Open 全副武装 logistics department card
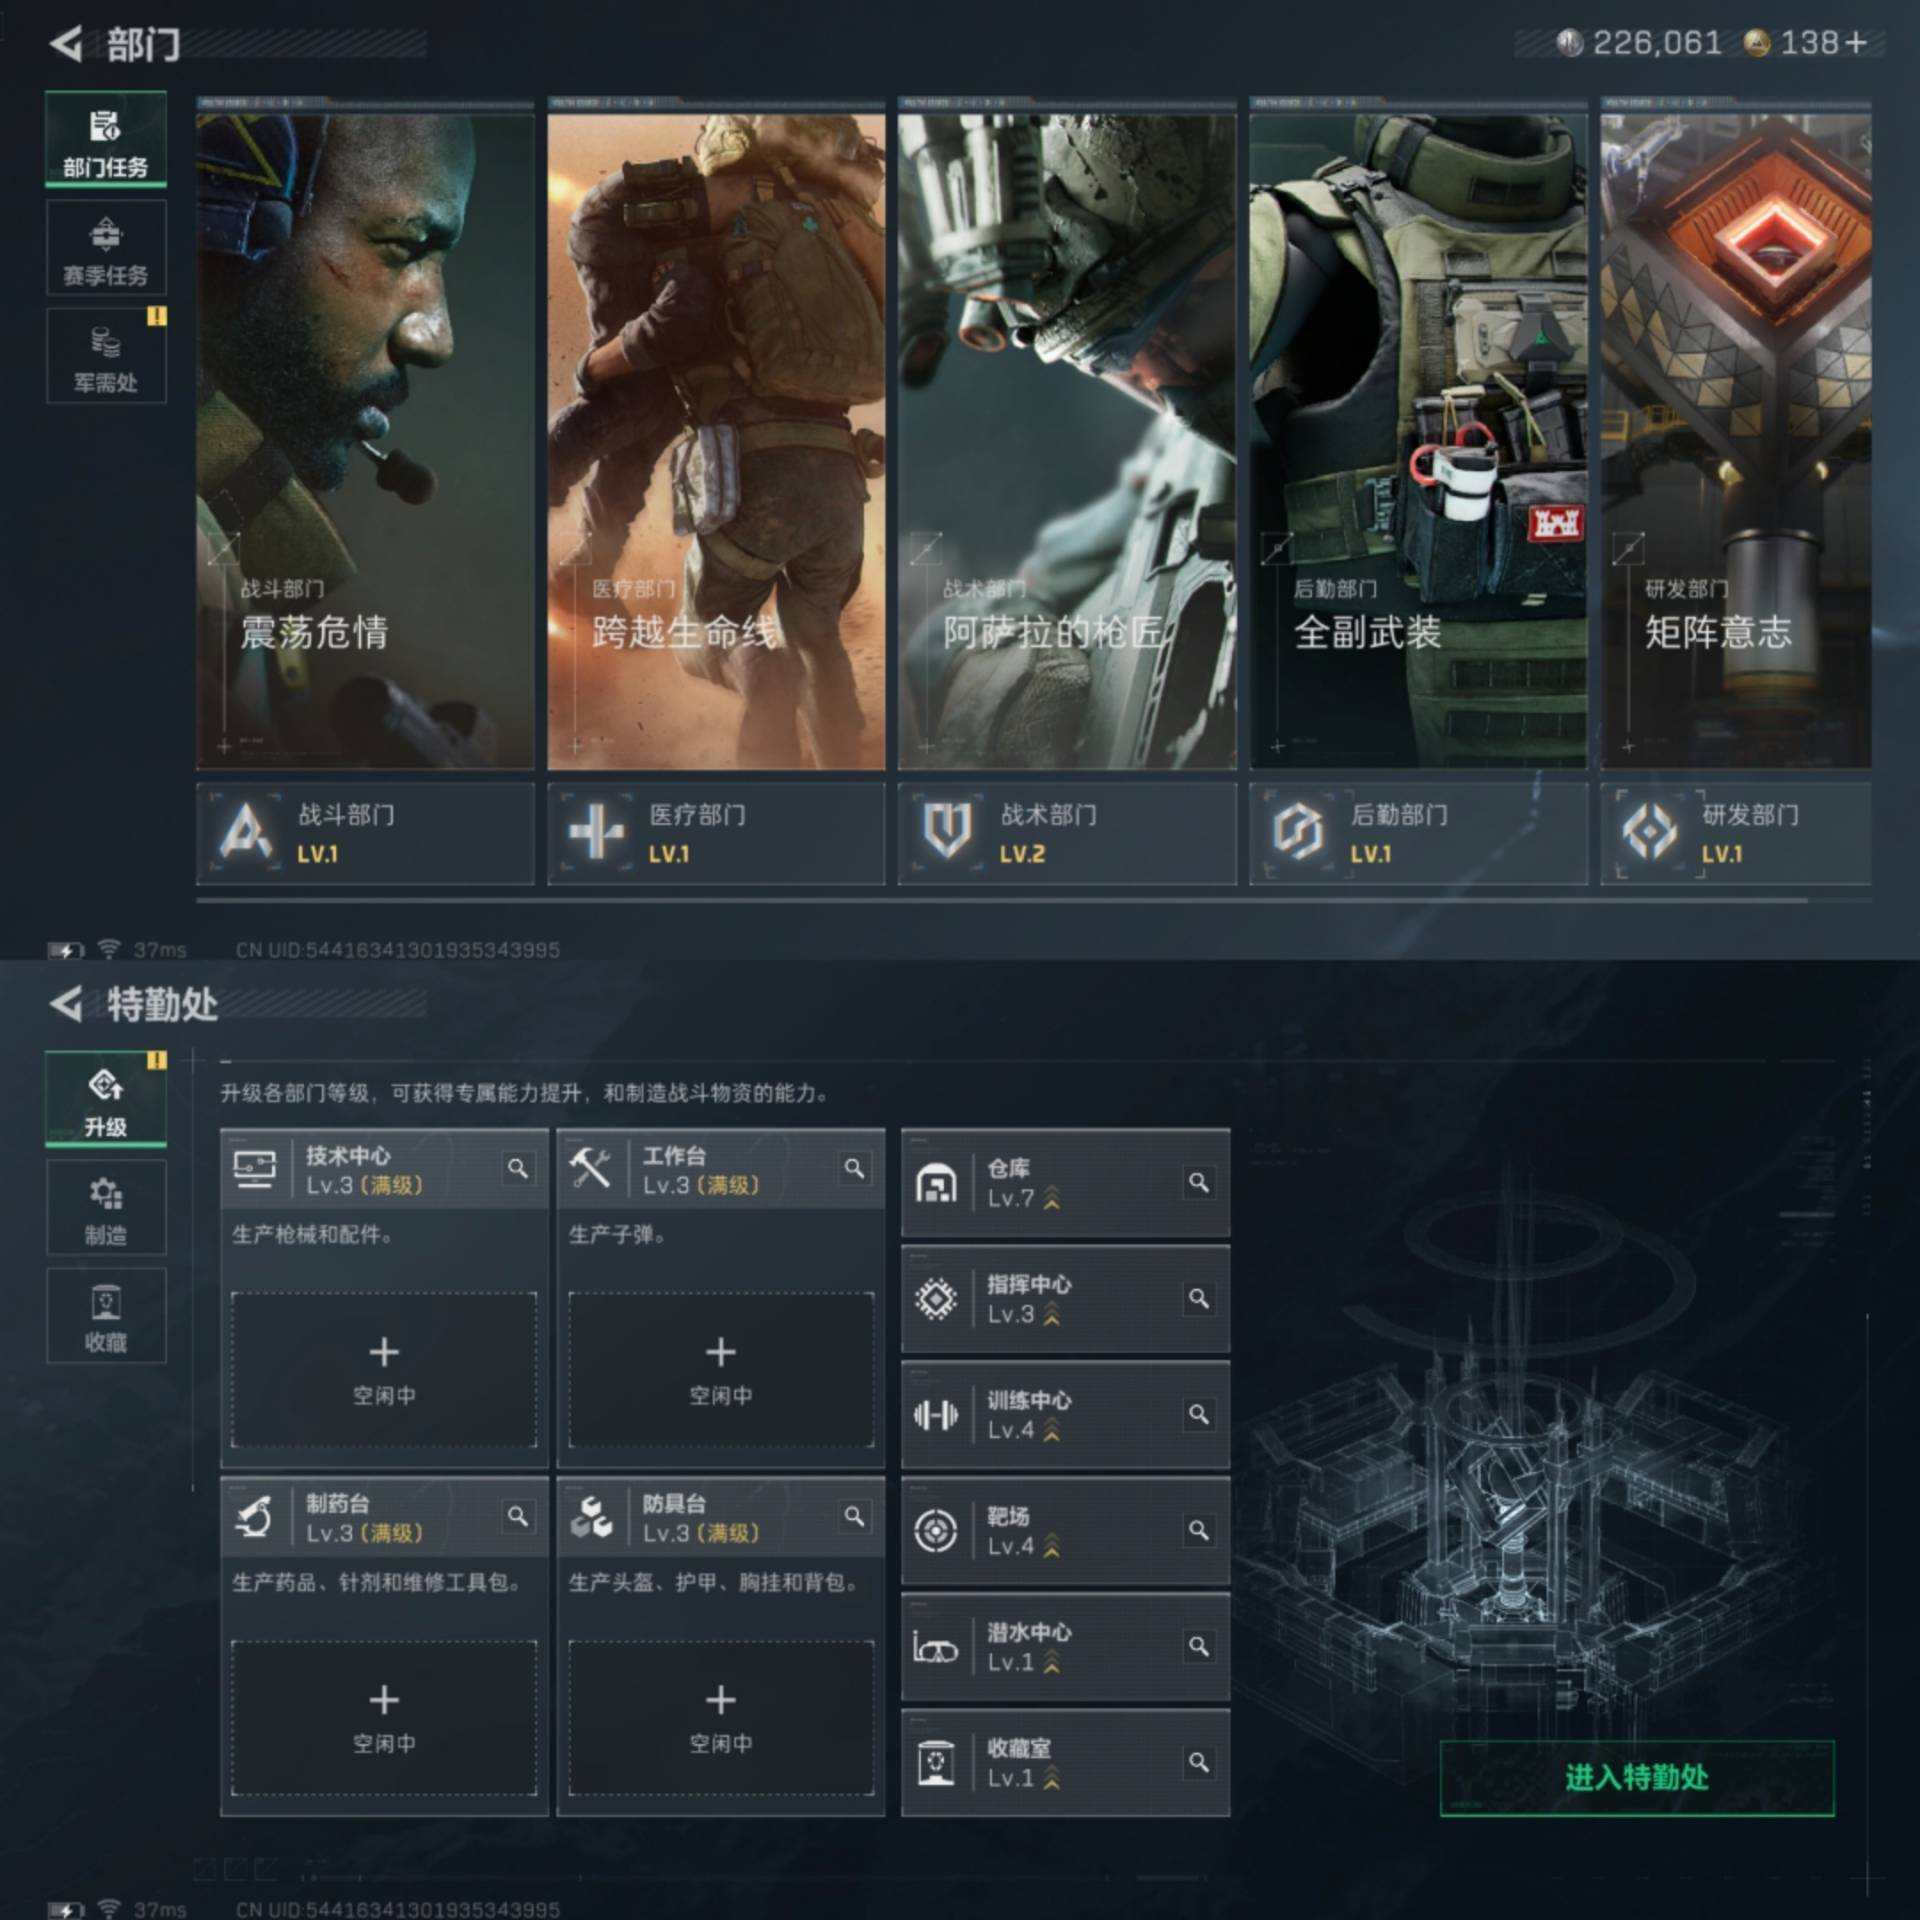This screenshot has width=1920, height=1920. tap(1417, 440)
